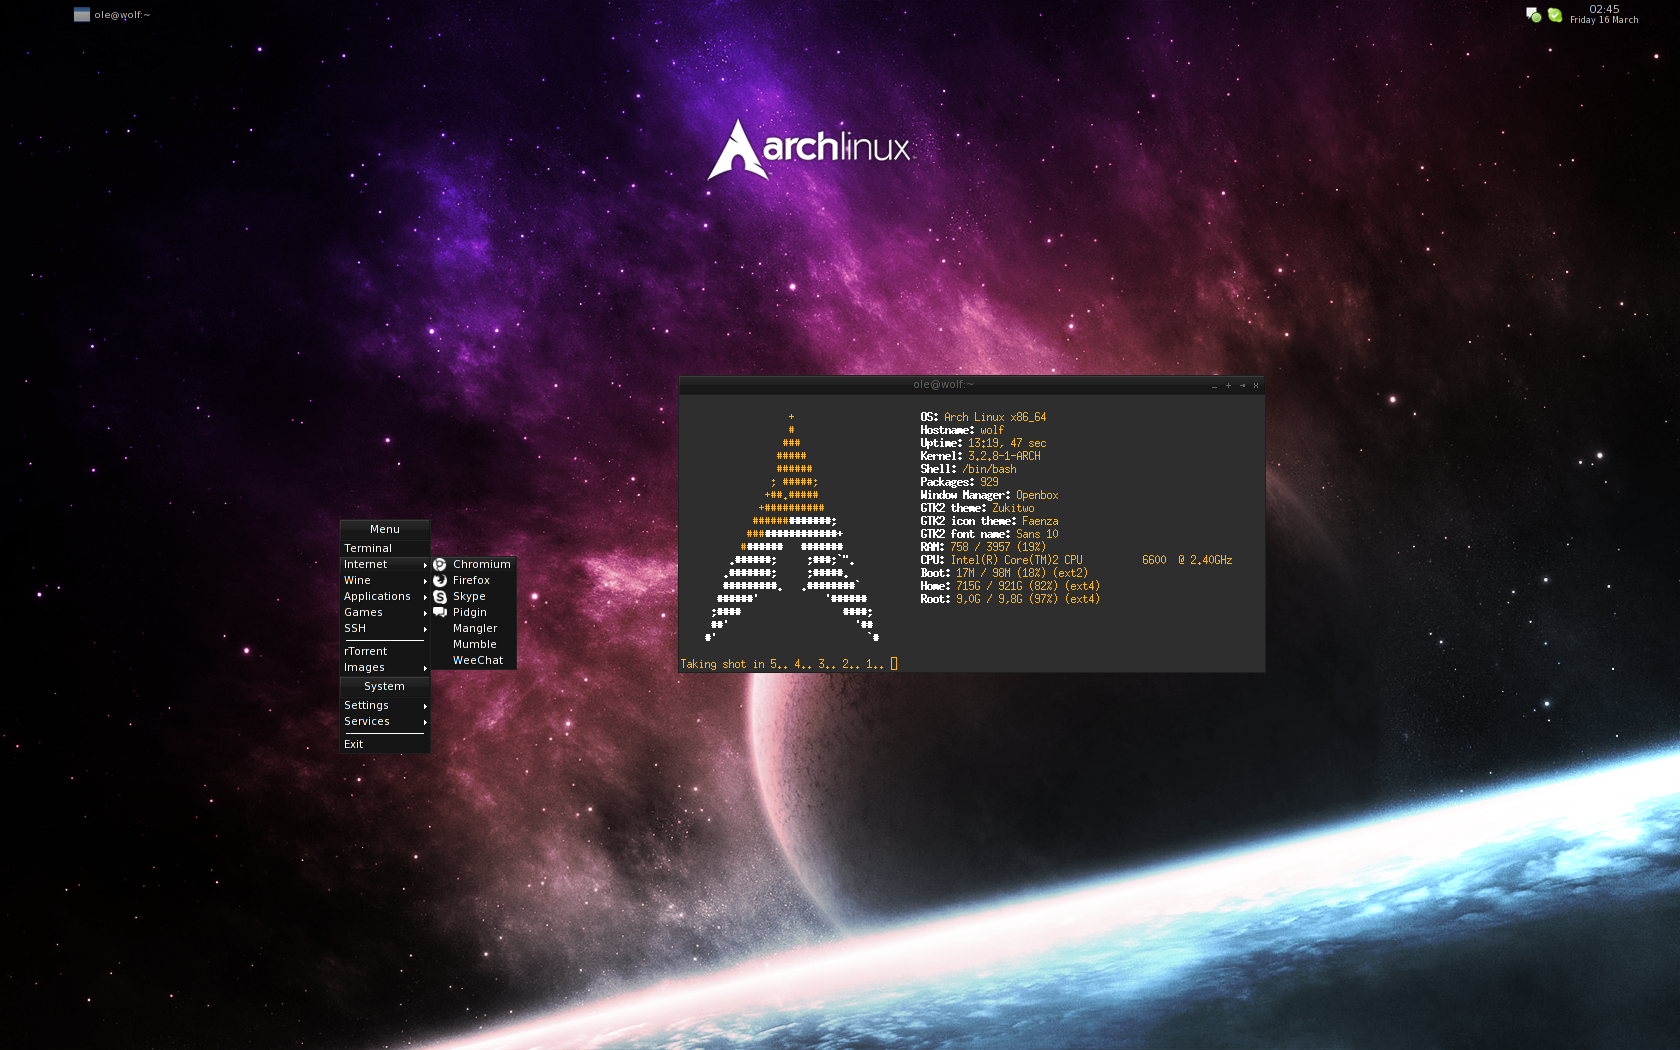Launch WeeChat from the Internet submenu
1680x1050 pixels.
[x=474, y=660]
